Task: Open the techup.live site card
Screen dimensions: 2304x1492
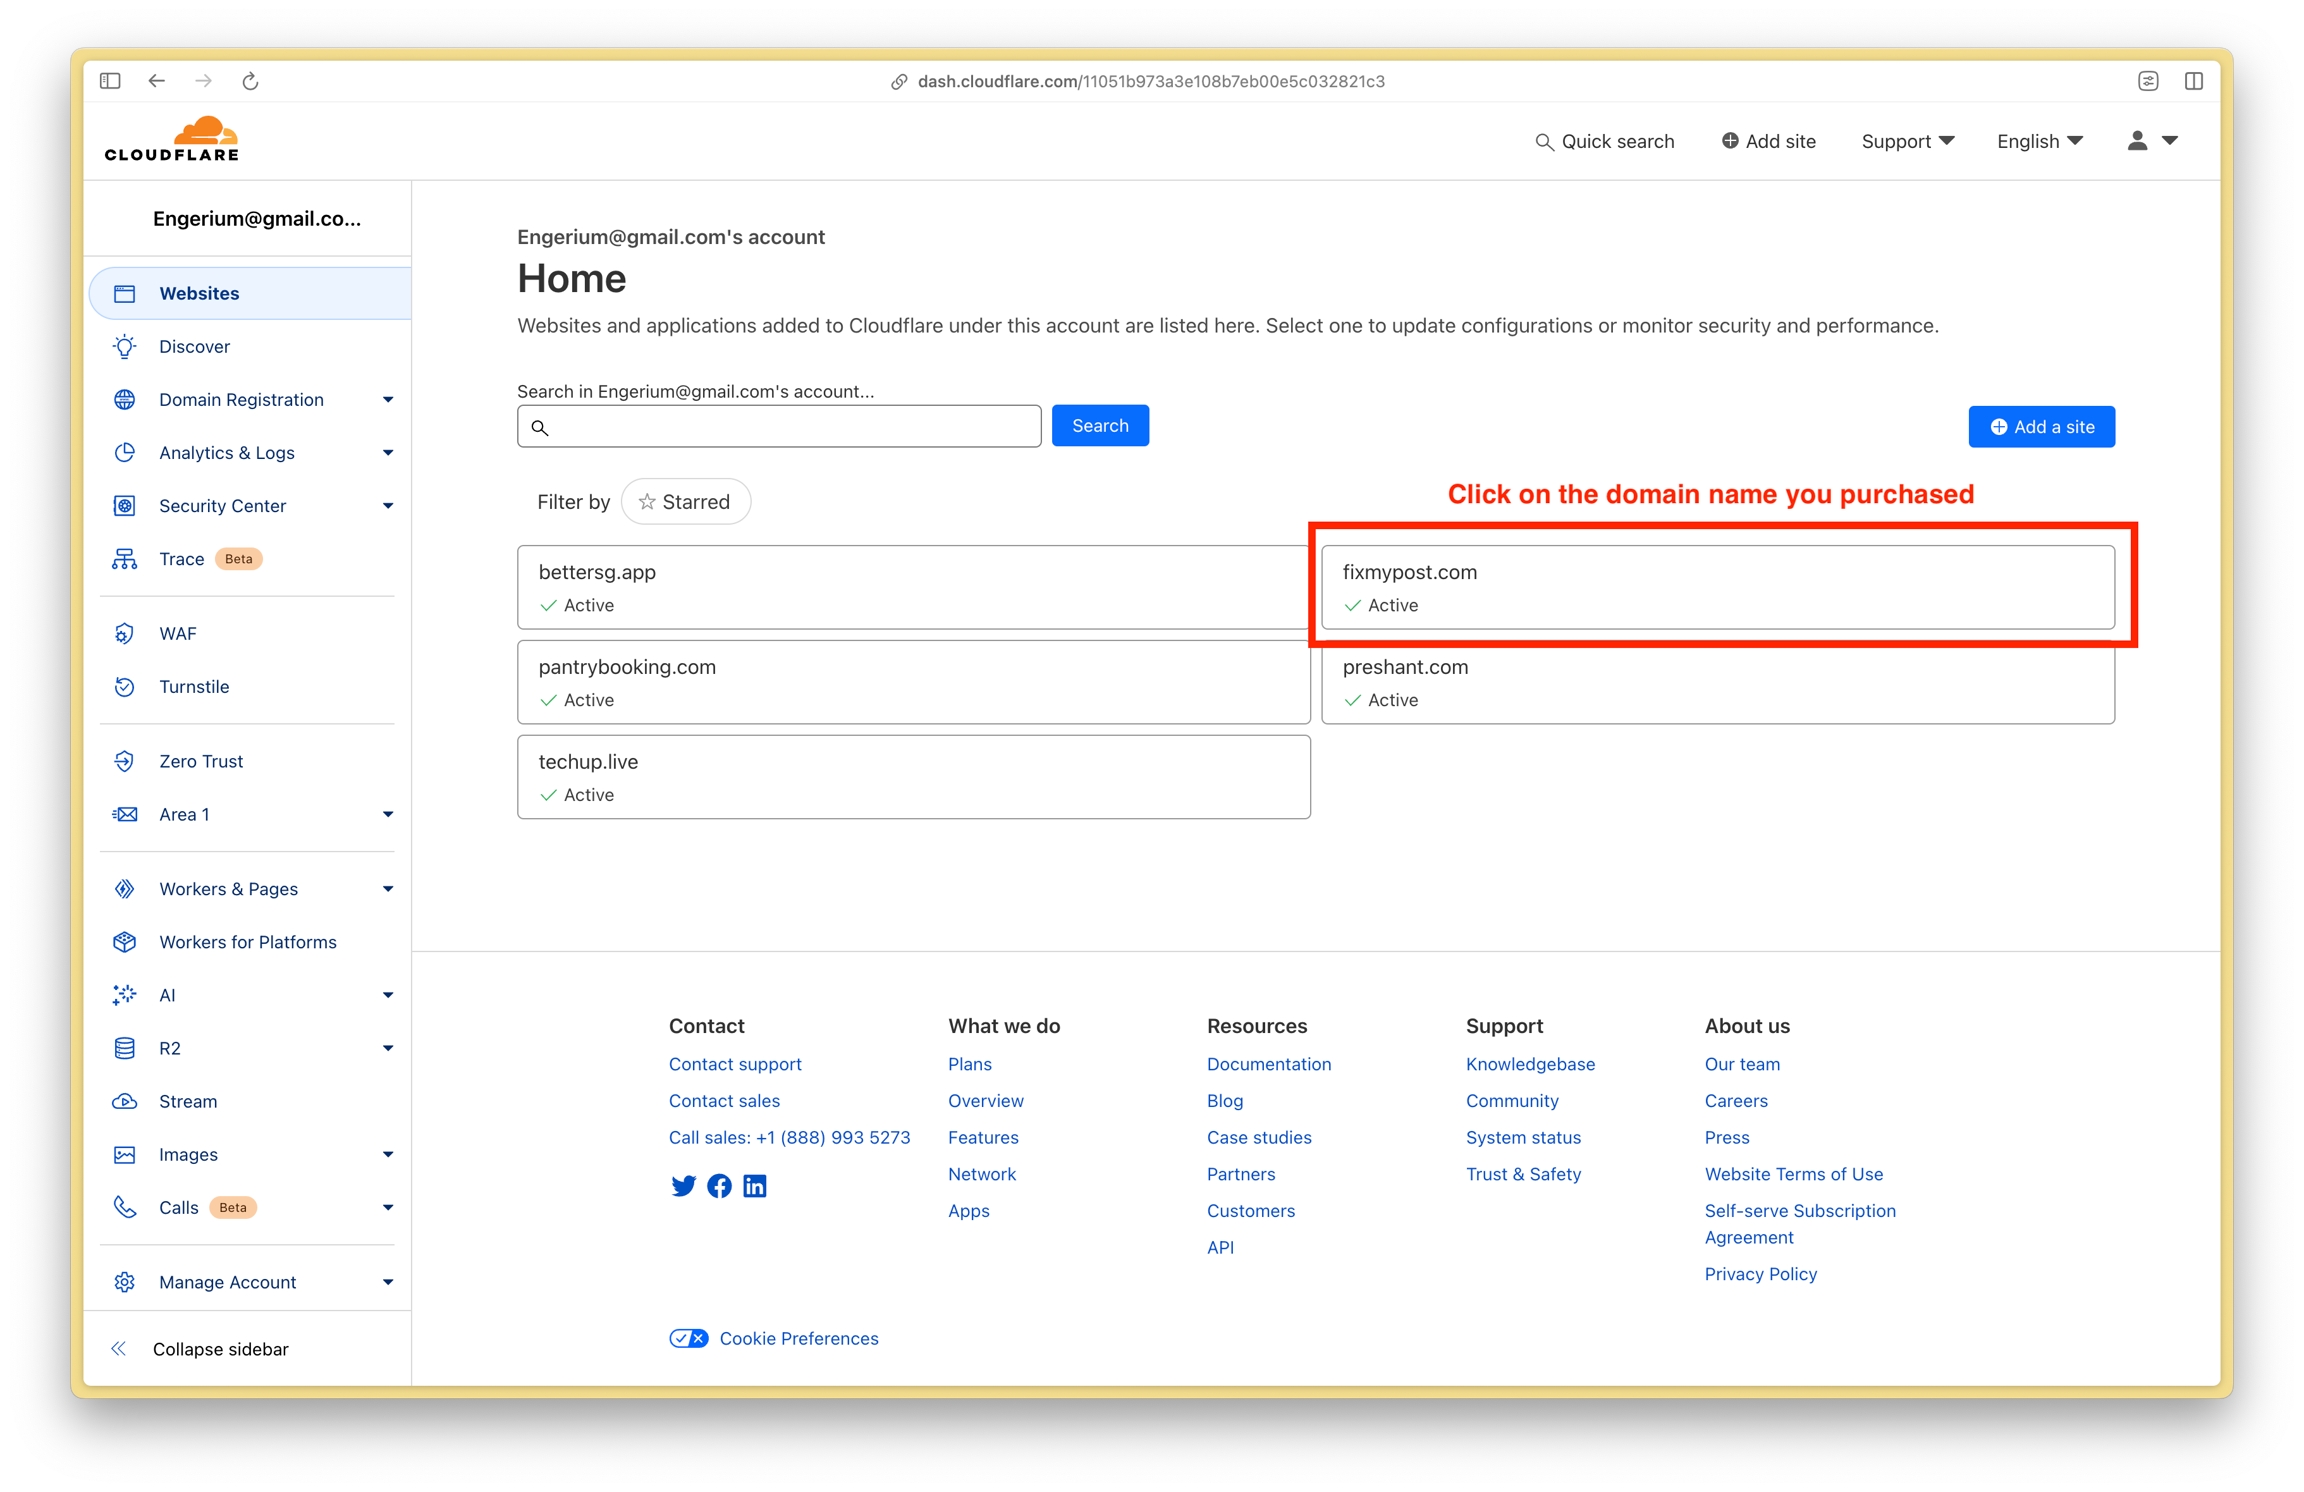Action: 913,777
